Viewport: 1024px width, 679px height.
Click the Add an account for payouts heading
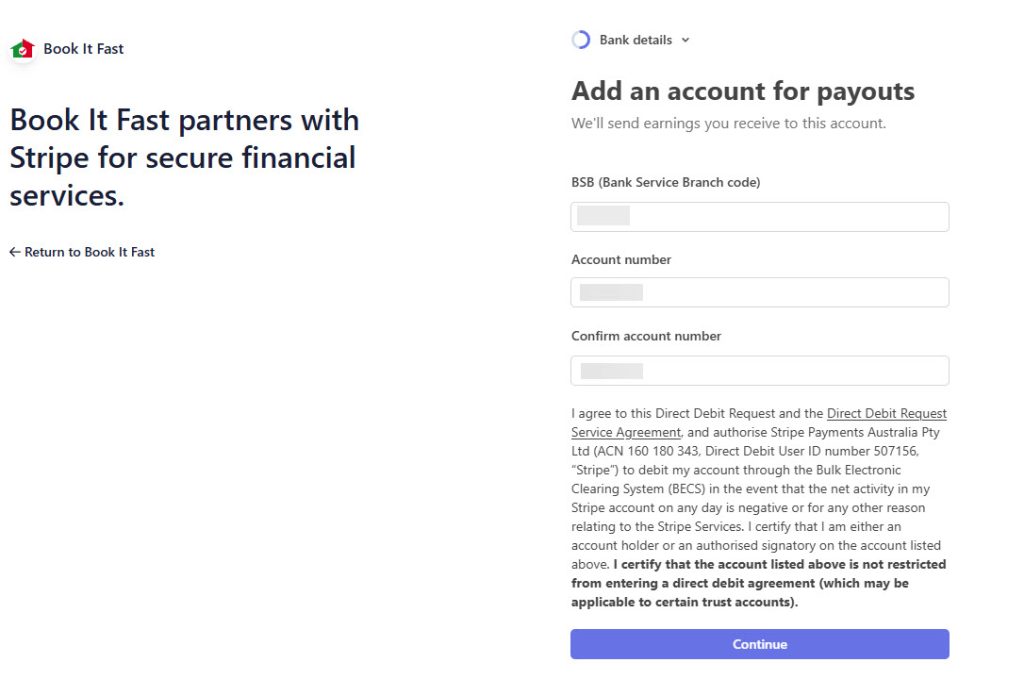742,91
